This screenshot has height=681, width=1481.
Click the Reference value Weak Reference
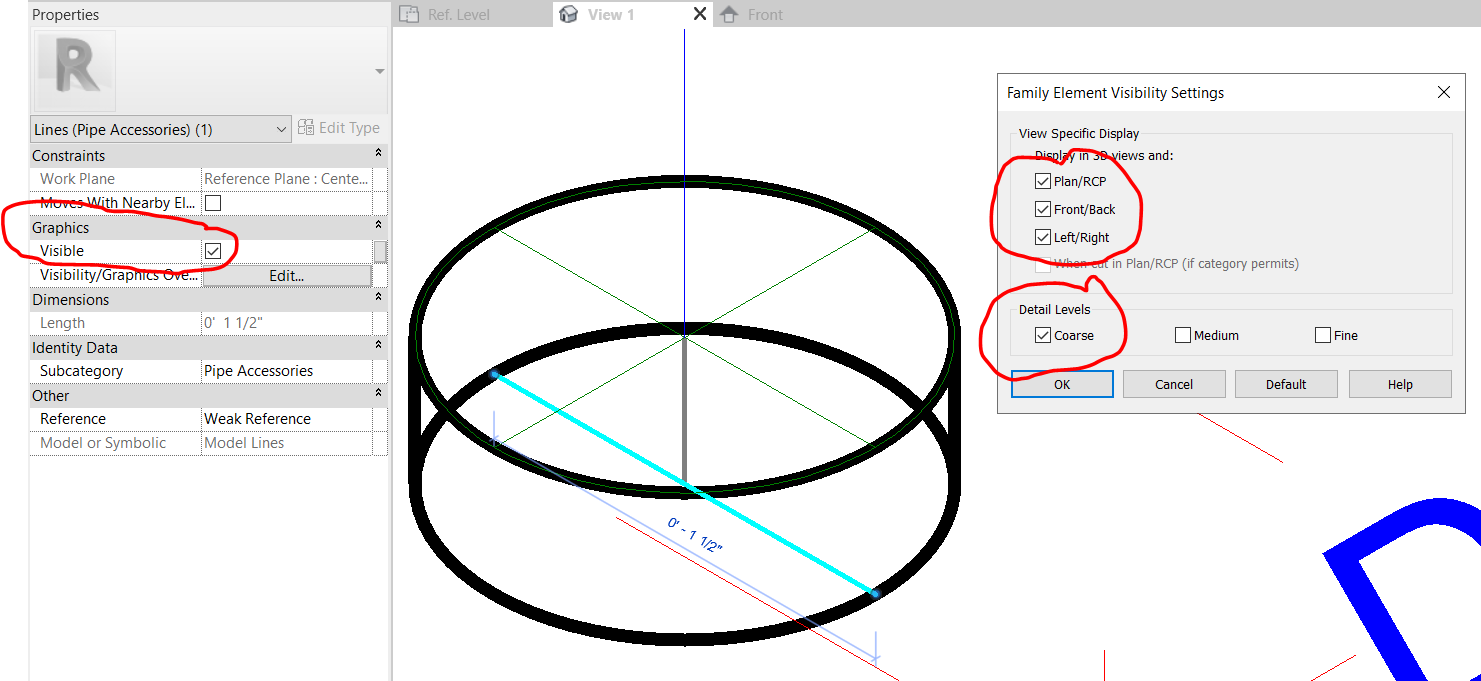click(x=287, y=419)
